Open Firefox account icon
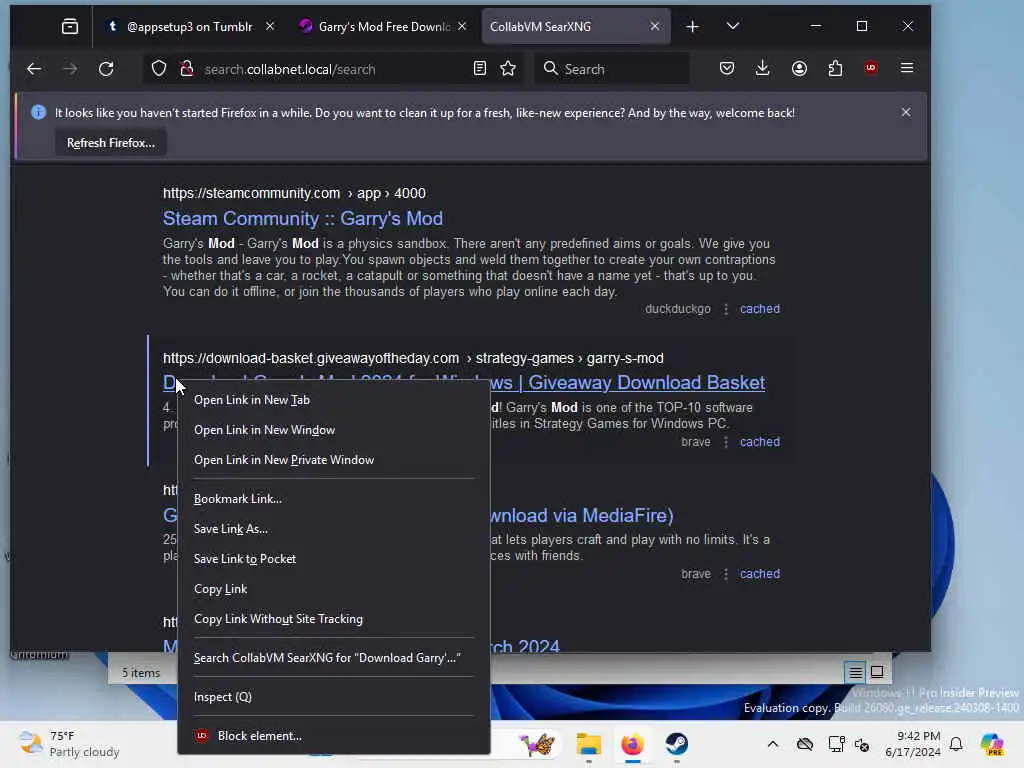1024x768 pixels. pos(799,68)
